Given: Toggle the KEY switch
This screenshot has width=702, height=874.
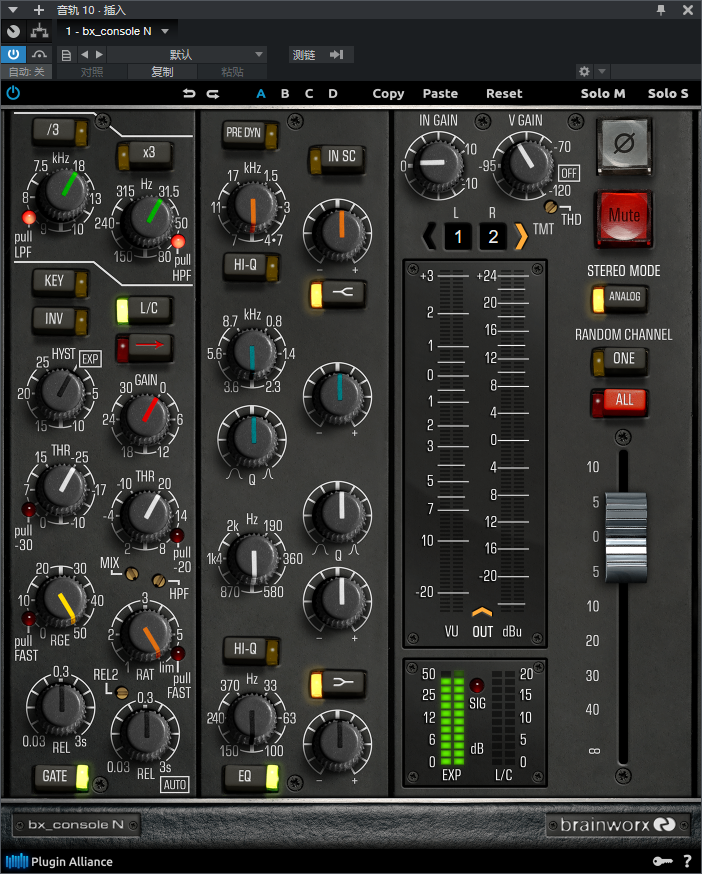Looking at the screenshot, I should click(60, 281).
